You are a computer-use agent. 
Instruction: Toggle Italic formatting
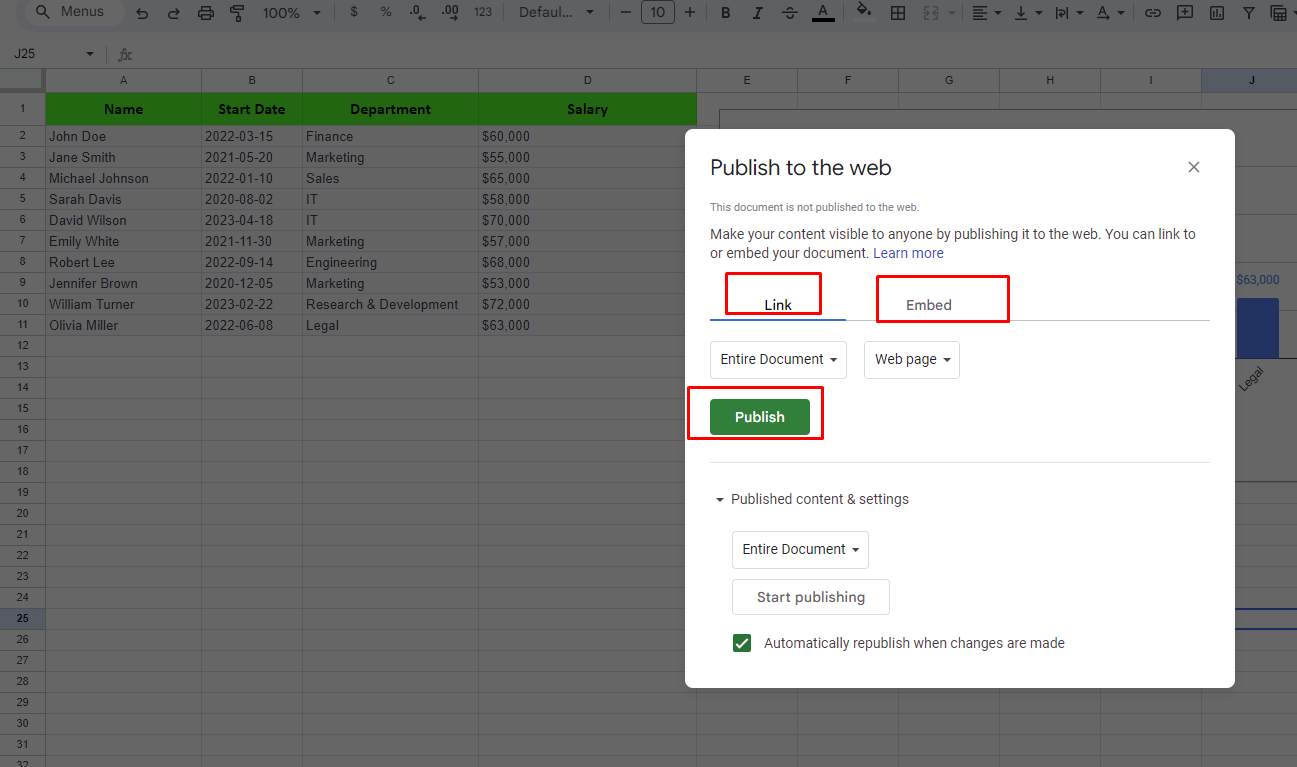758,12
